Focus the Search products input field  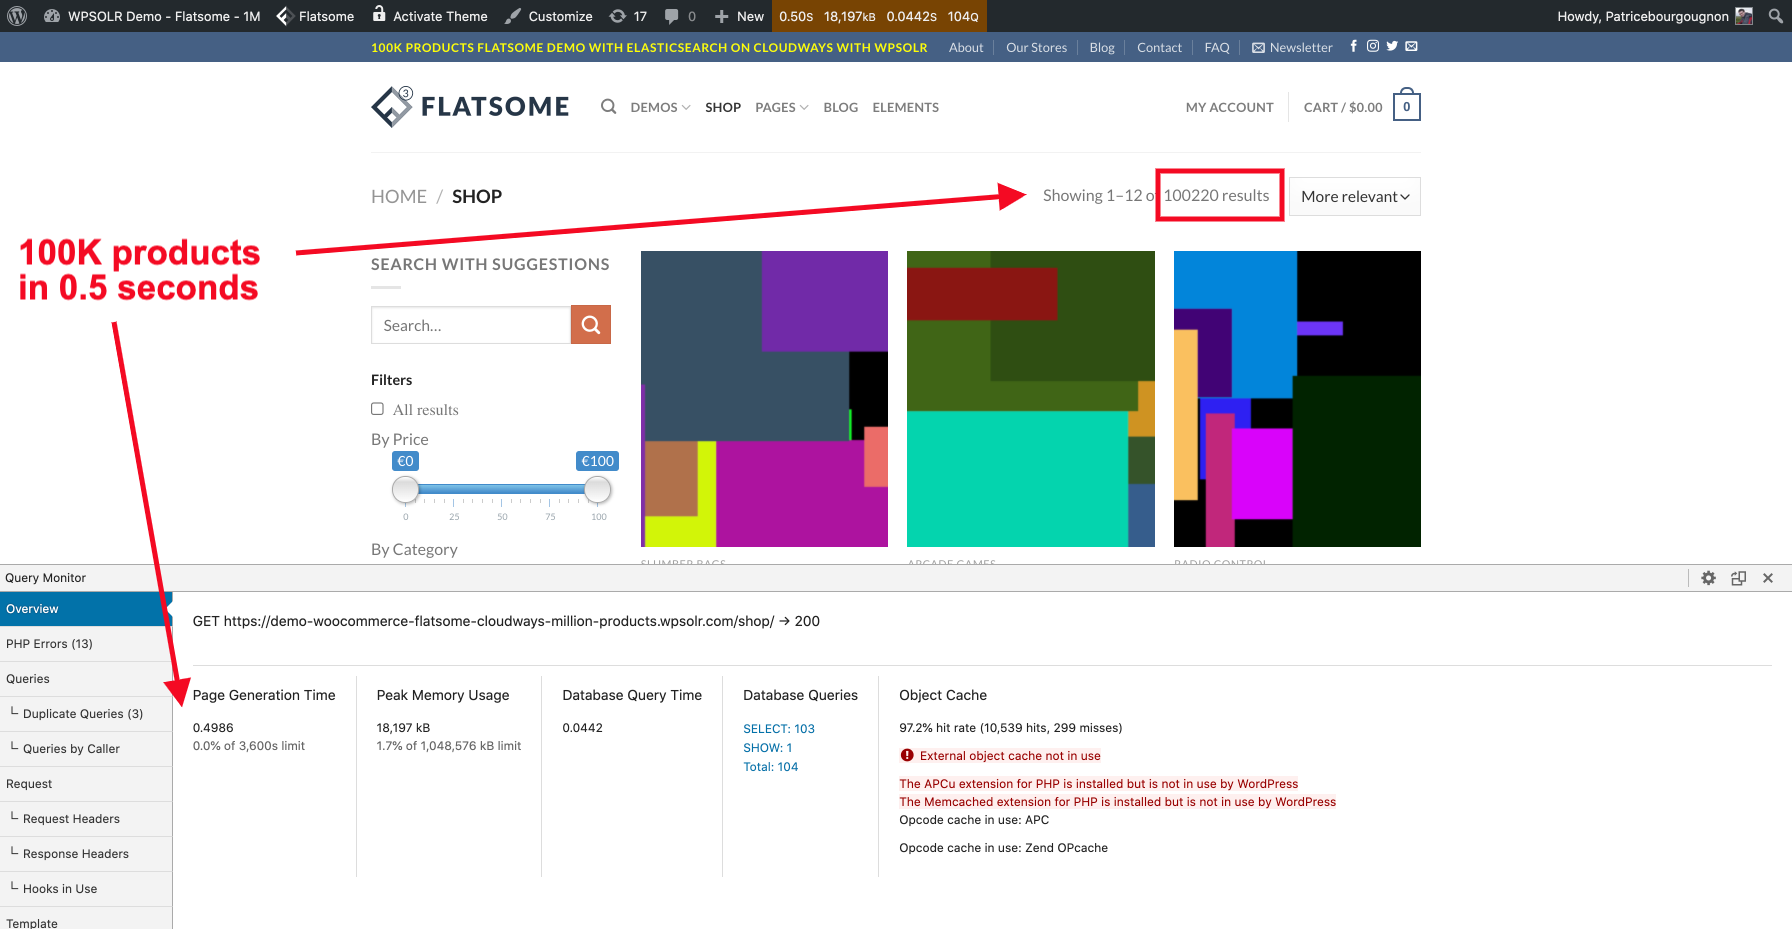pyautogui.click(x=471, y=325)
